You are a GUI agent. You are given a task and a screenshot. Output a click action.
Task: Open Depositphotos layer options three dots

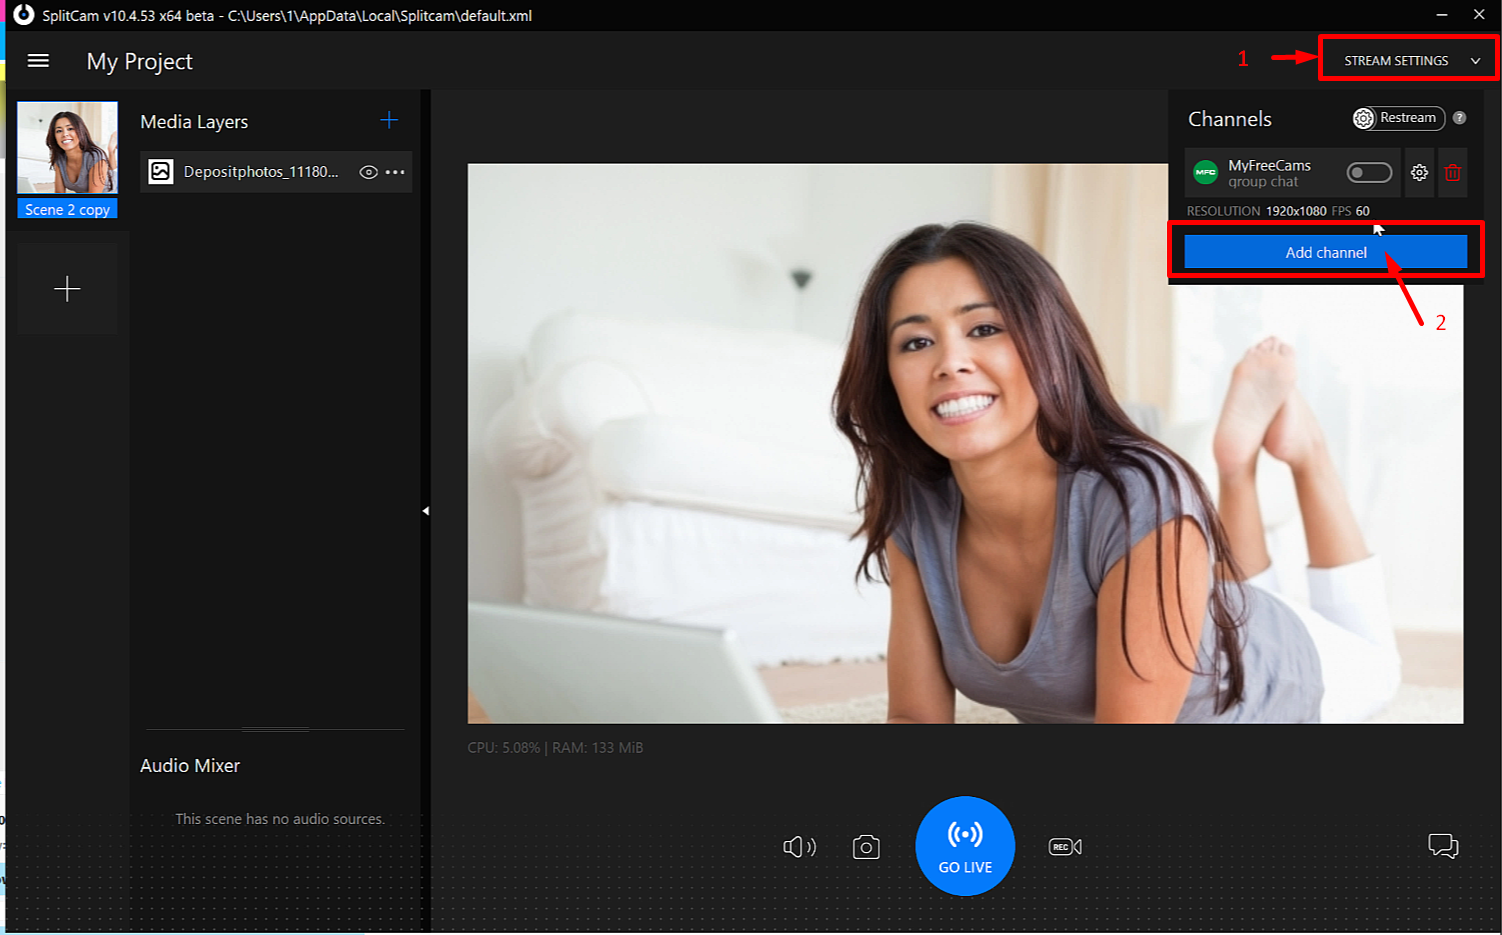tap(396, 172)
